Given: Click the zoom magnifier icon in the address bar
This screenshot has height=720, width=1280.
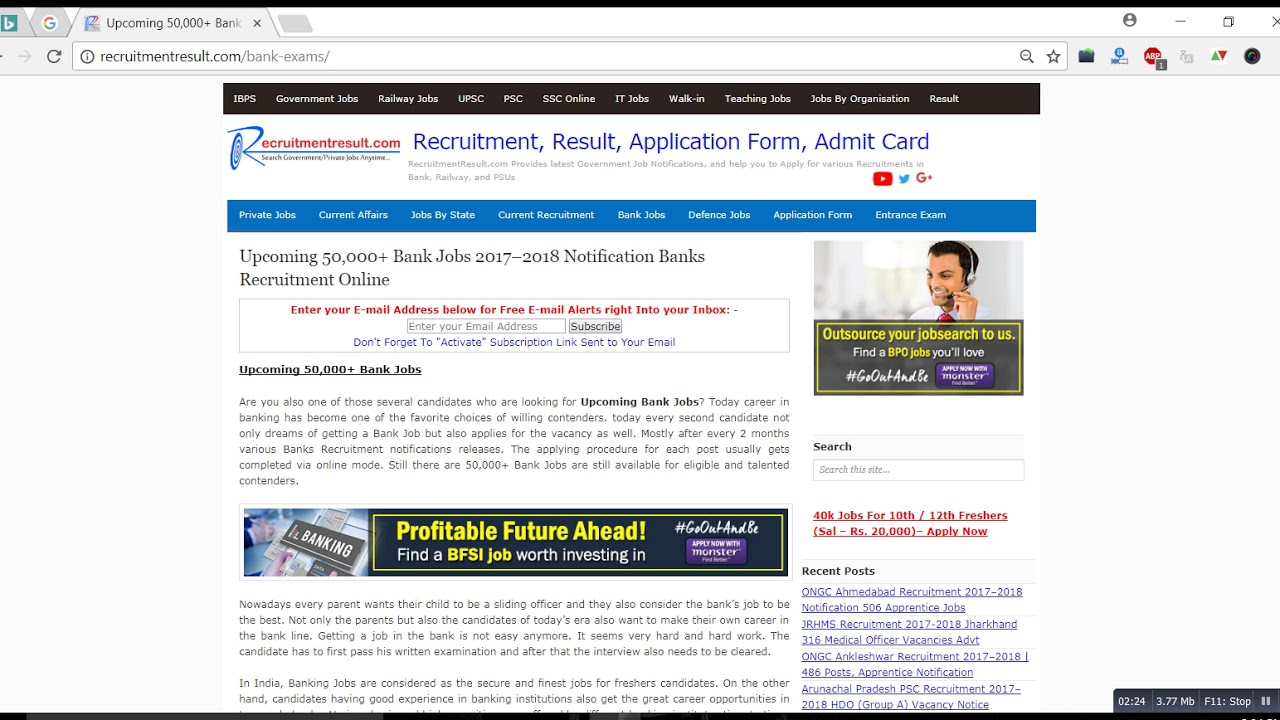Looking at the screenshot, I should (x=1026, y=56).
